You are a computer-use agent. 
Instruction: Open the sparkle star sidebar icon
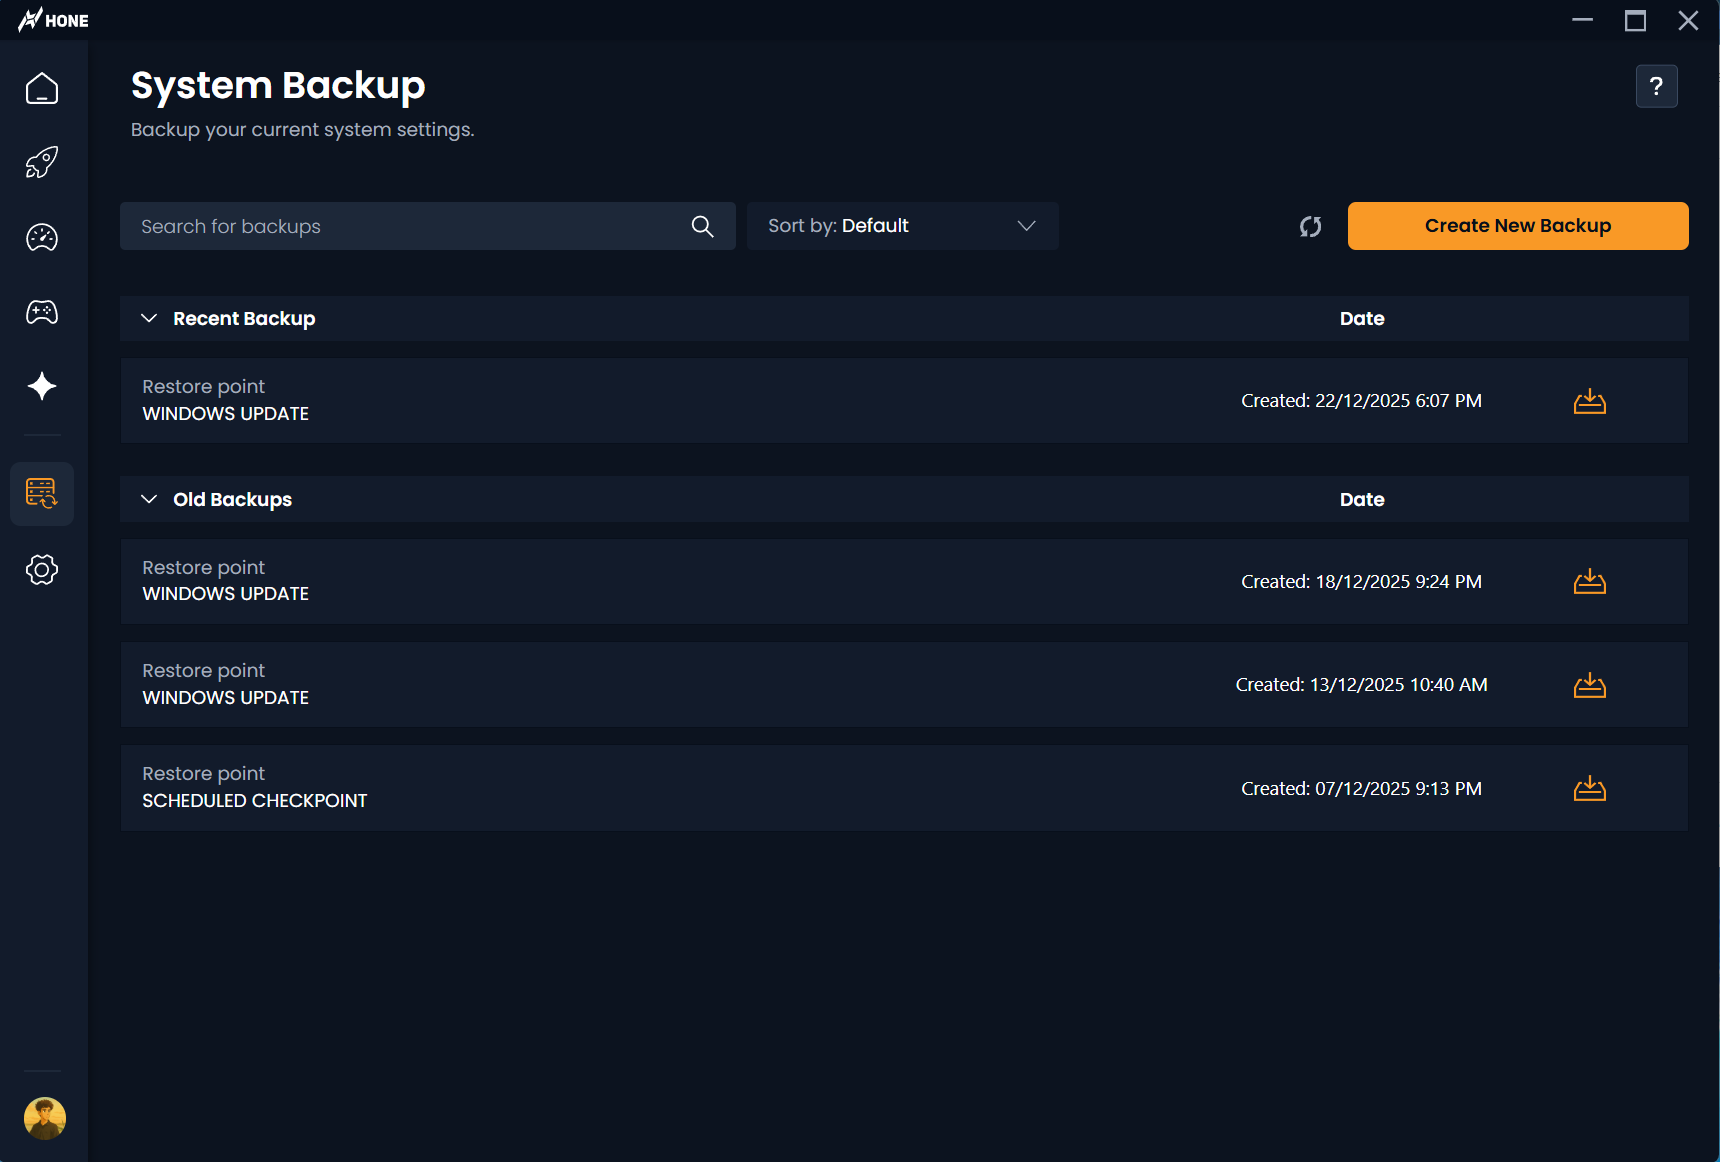click(x=42, y=386)
